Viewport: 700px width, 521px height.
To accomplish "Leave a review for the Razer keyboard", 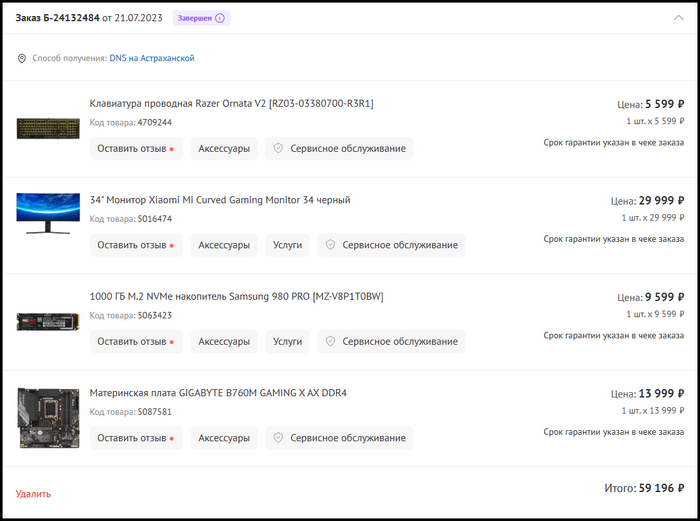I will 136,149.
